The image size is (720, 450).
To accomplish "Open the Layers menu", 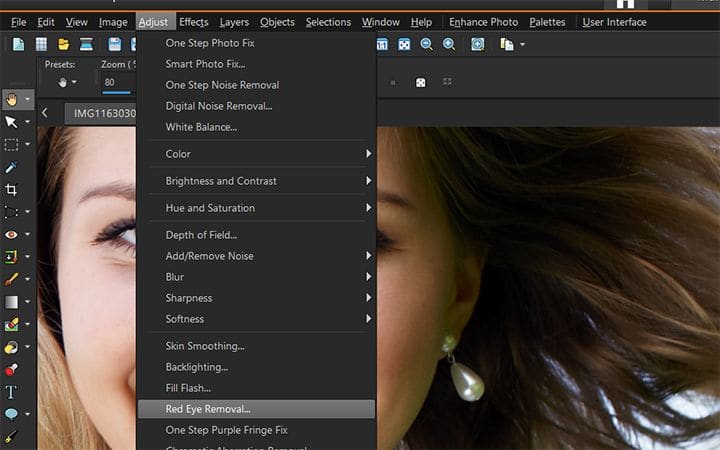I will point(234,22).
